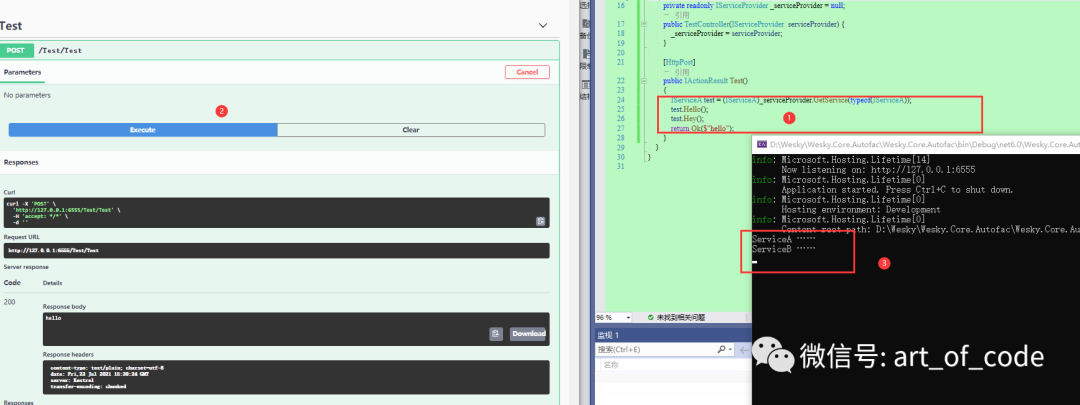Select the Parameters tab
The width and height of the screenshot is (1080, 405).
[22, 72]
